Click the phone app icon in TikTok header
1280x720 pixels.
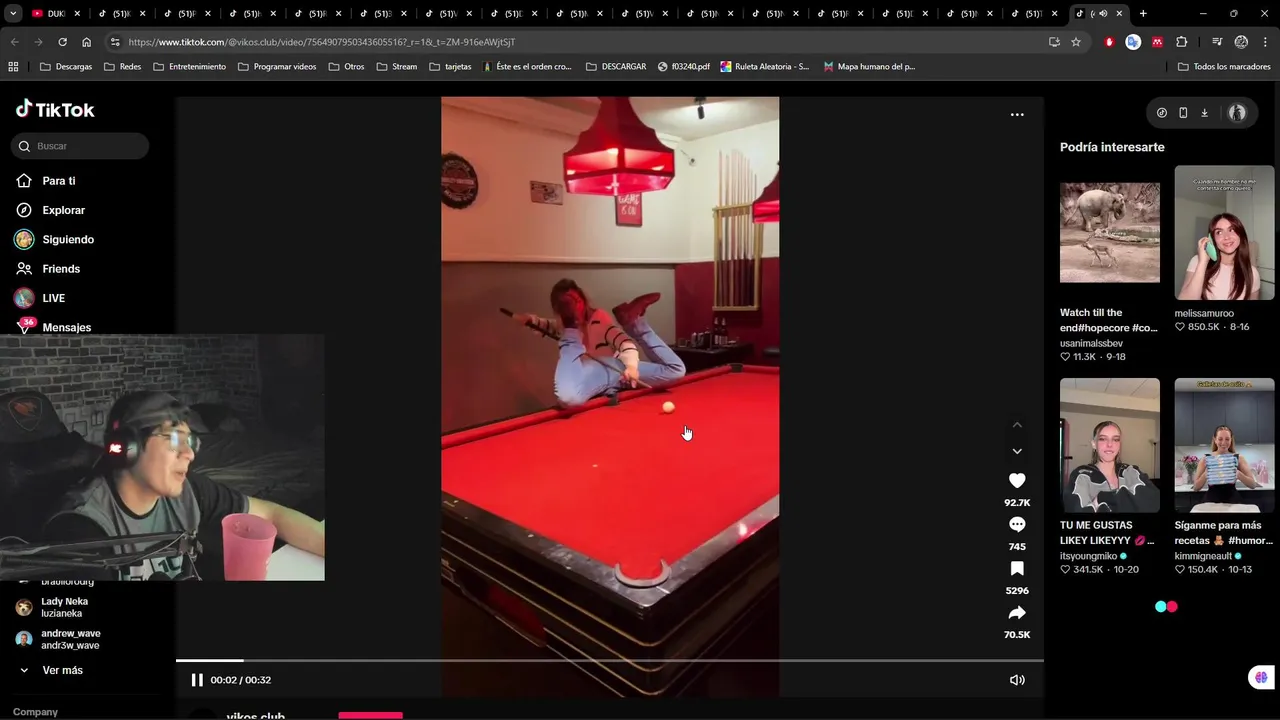[1183, 113]
